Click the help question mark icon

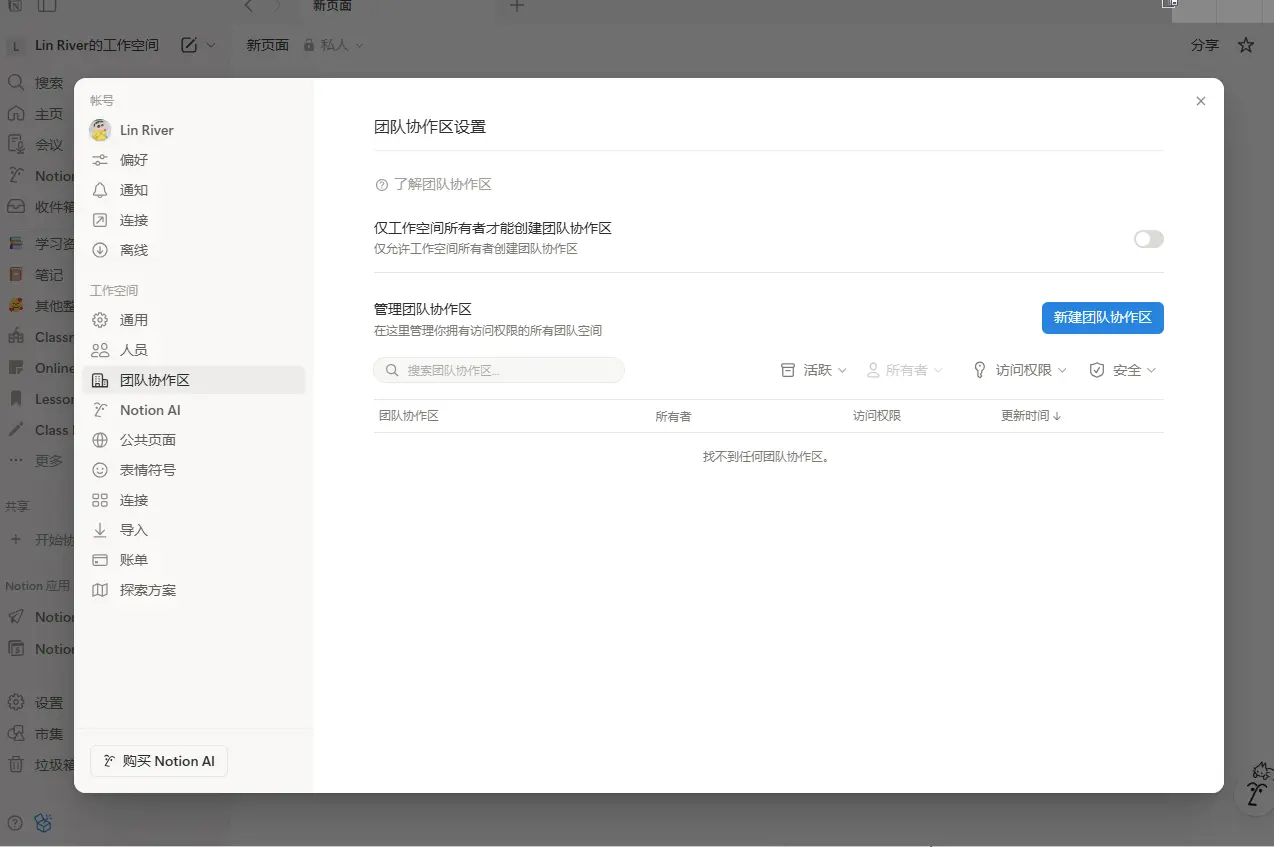tap(15, 823)
